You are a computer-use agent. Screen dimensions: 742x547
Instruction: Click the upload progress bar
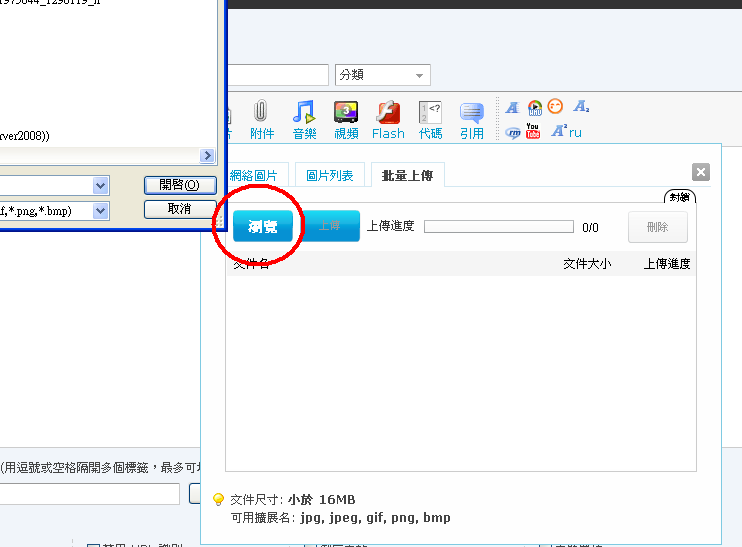click(499, 227)
